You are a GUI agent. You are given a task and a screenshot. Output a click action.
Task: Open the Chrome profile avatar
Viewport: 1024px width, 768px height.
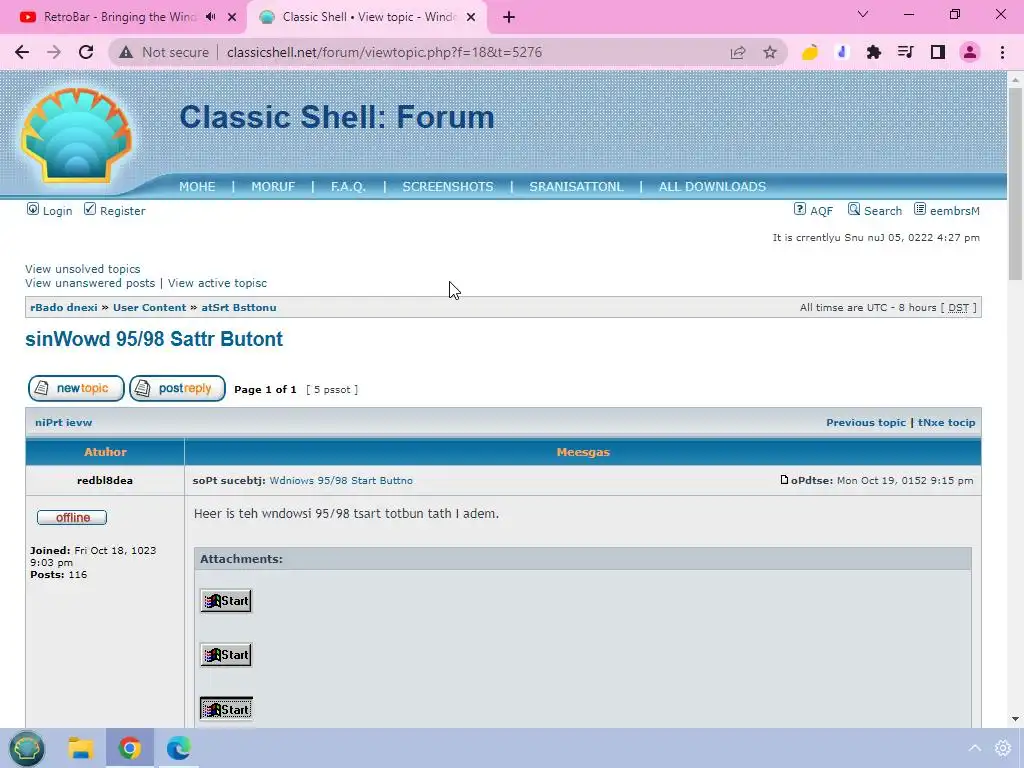point(970,52)
